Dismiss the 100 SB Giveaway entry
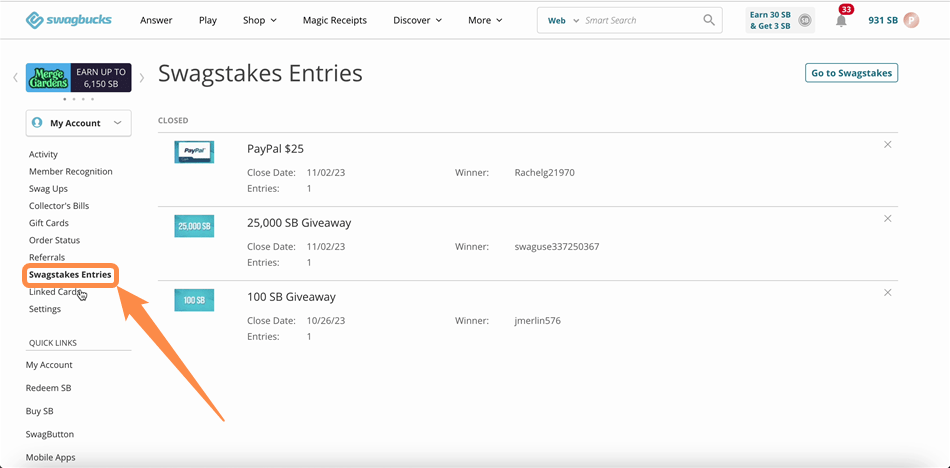 [888, 292]
